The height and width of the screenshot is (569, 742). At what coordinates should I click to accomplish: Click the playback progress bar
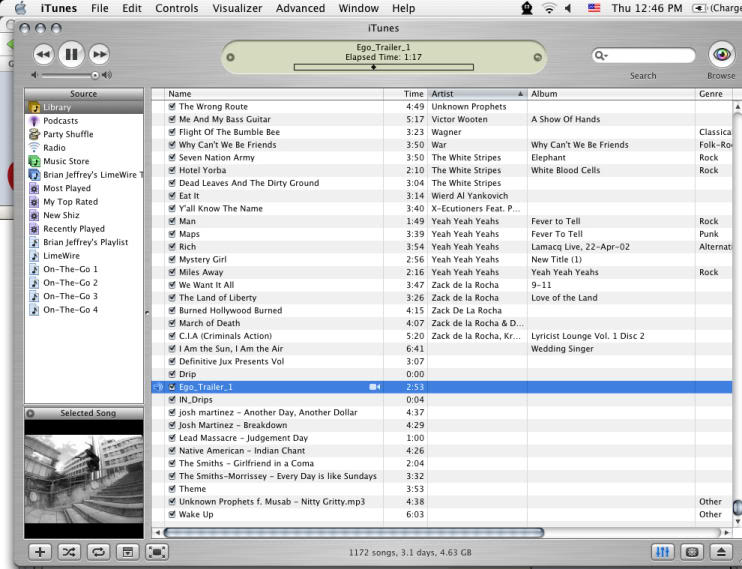coord(383,67)
